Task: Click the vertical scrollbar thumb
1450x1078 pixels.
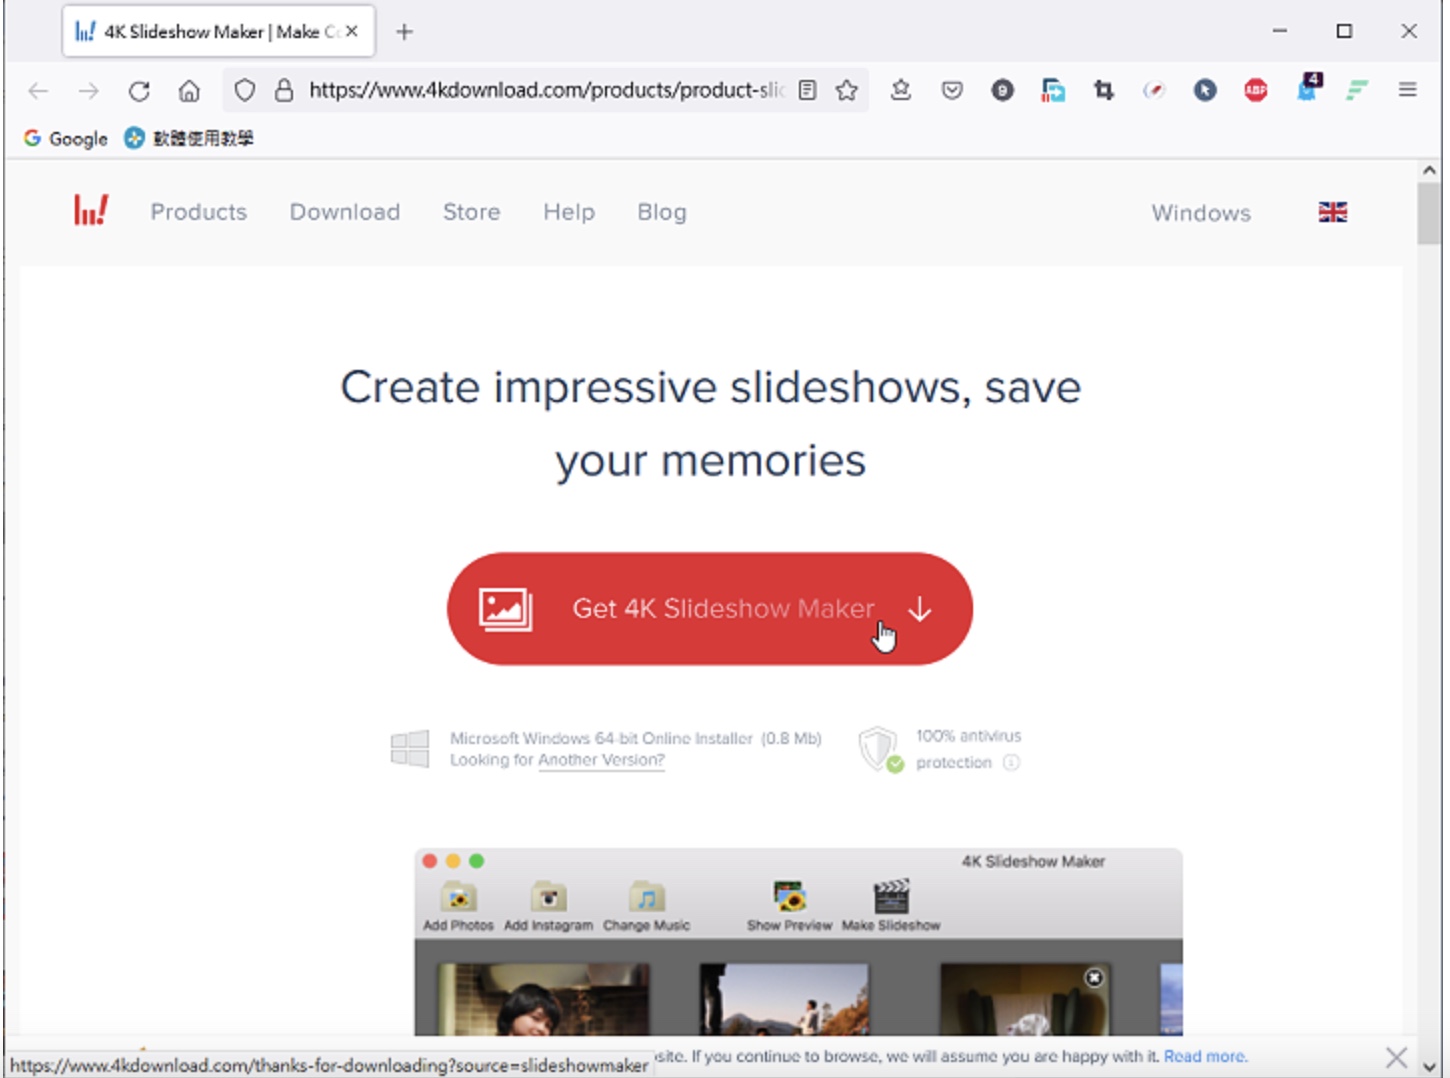Action: pos(1429,213)
